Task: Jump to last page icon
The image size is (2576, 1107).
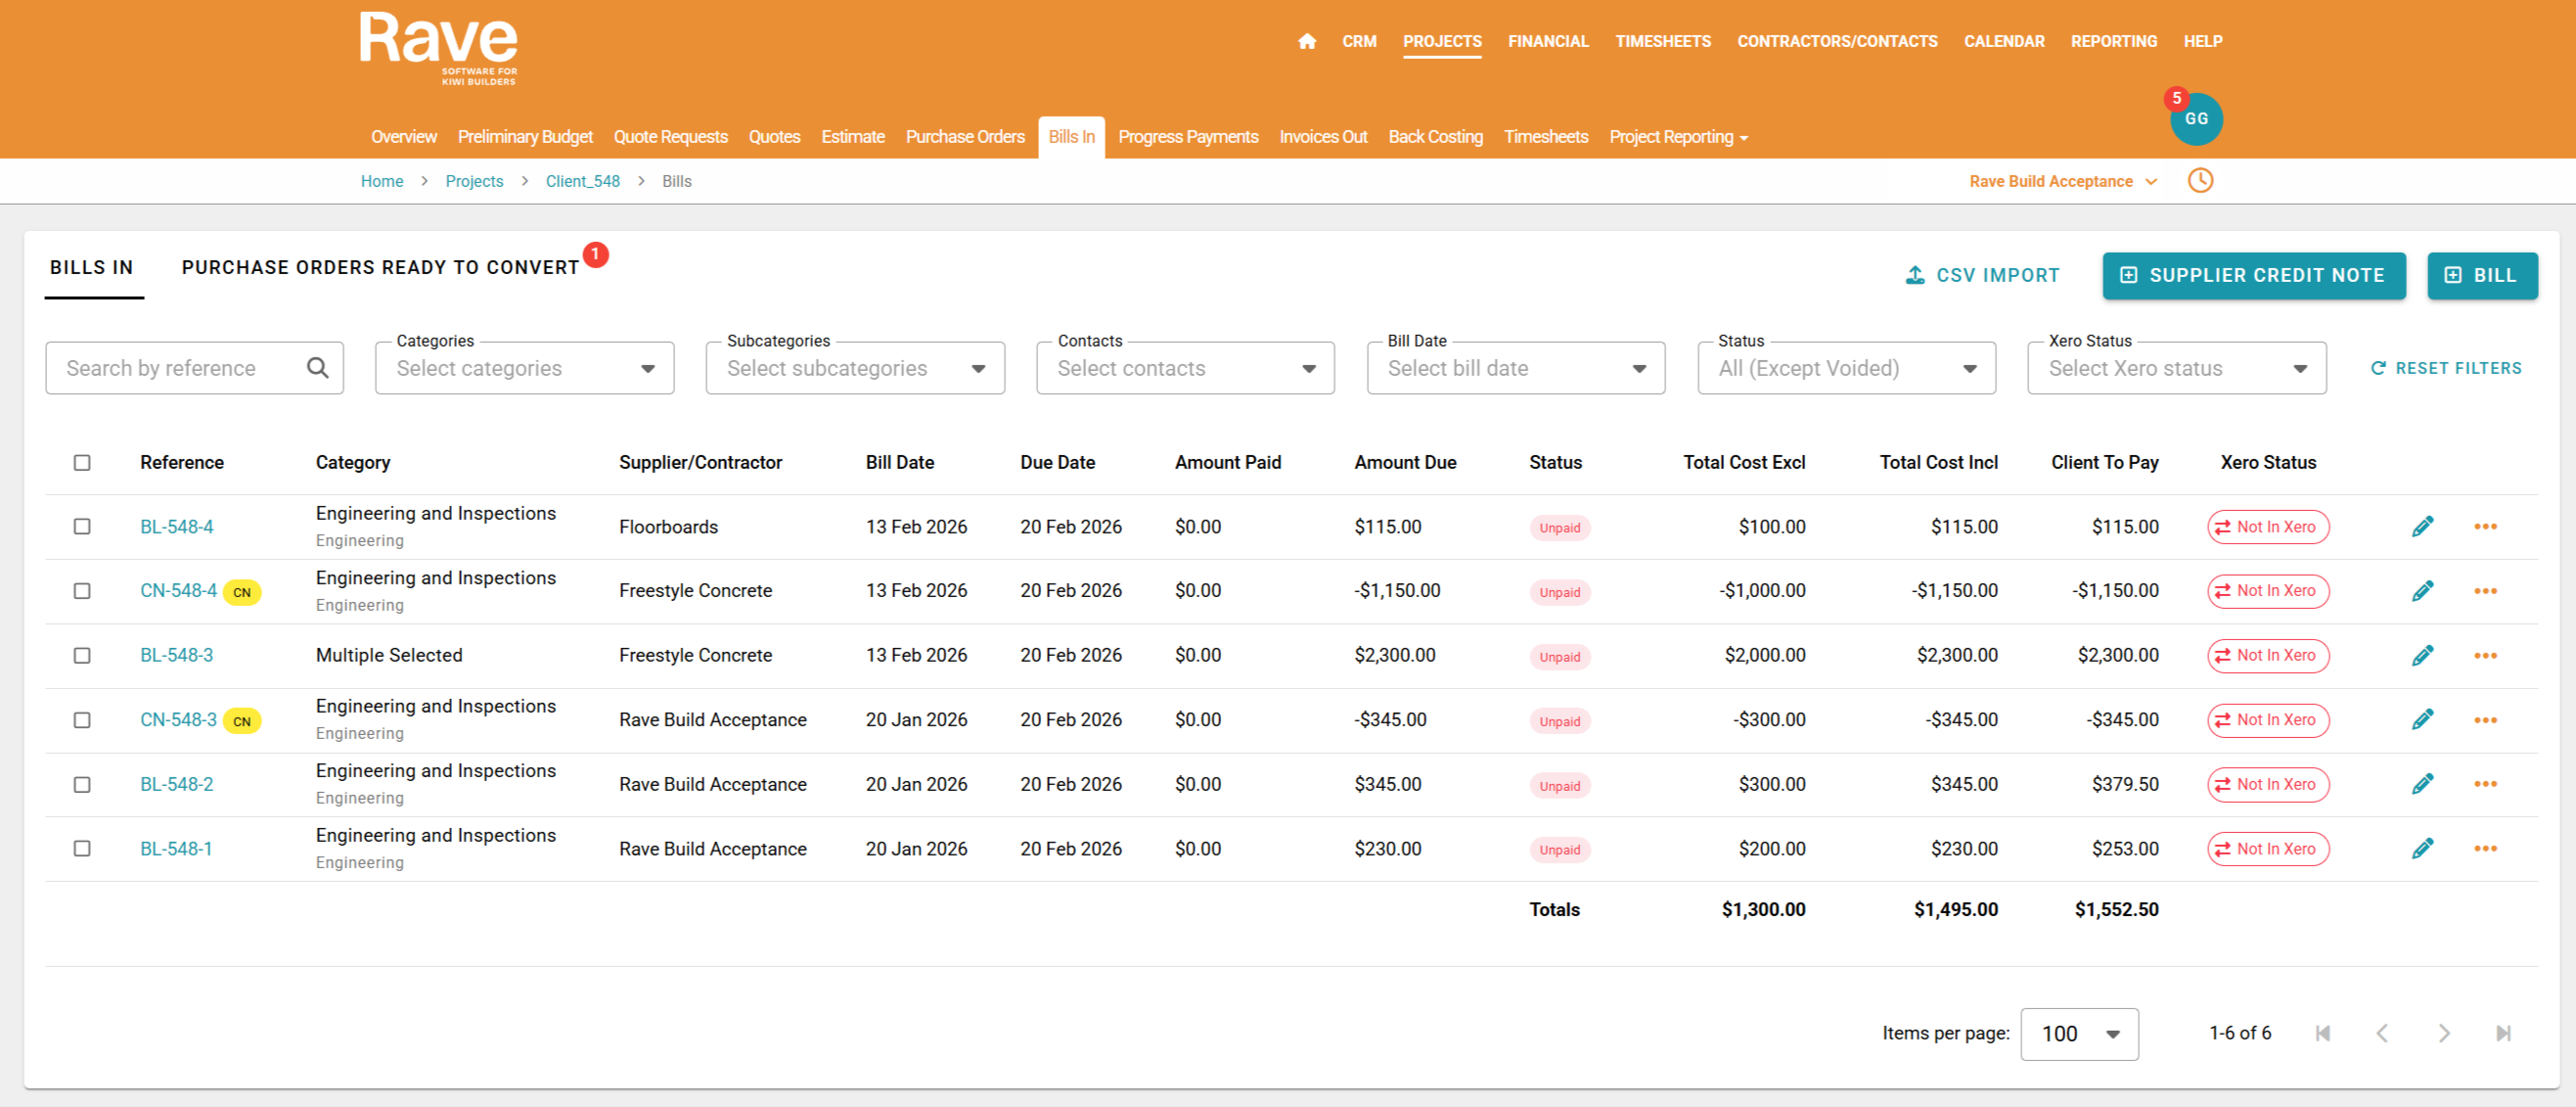Action: pyautogui.click(x=2503, y=1033)
